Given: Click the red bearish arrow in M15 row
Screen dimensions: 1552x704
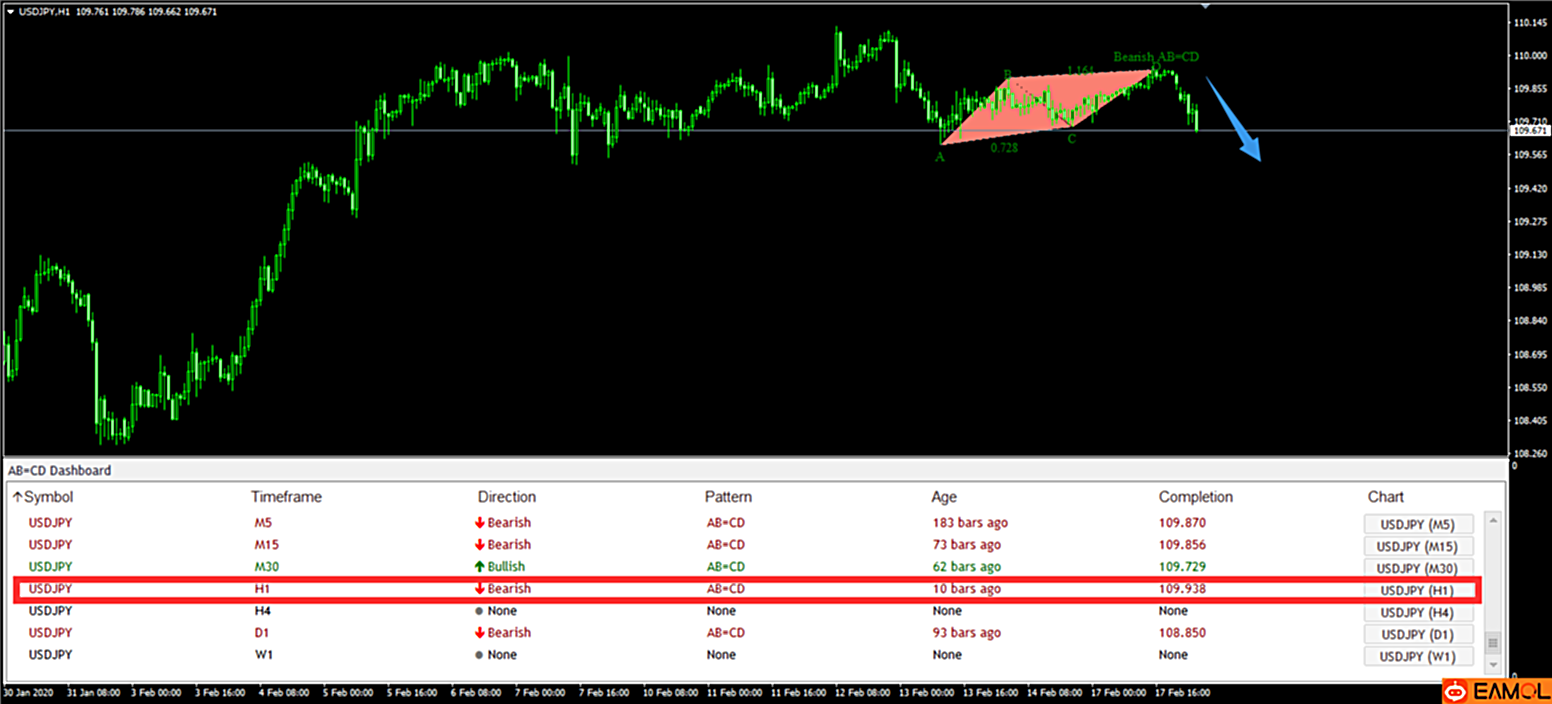Looking at the screenshot, I should 480,545.
